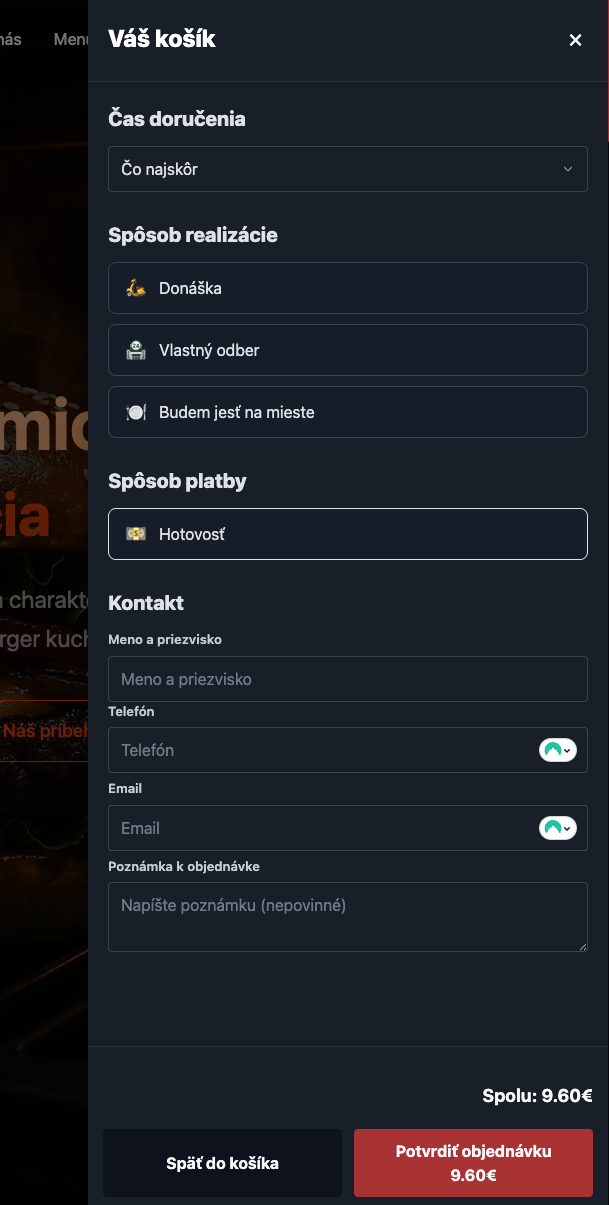609x1205 pixels.
Task: Select Donáška as fulfilment method
Action: (x=347, y=288)
